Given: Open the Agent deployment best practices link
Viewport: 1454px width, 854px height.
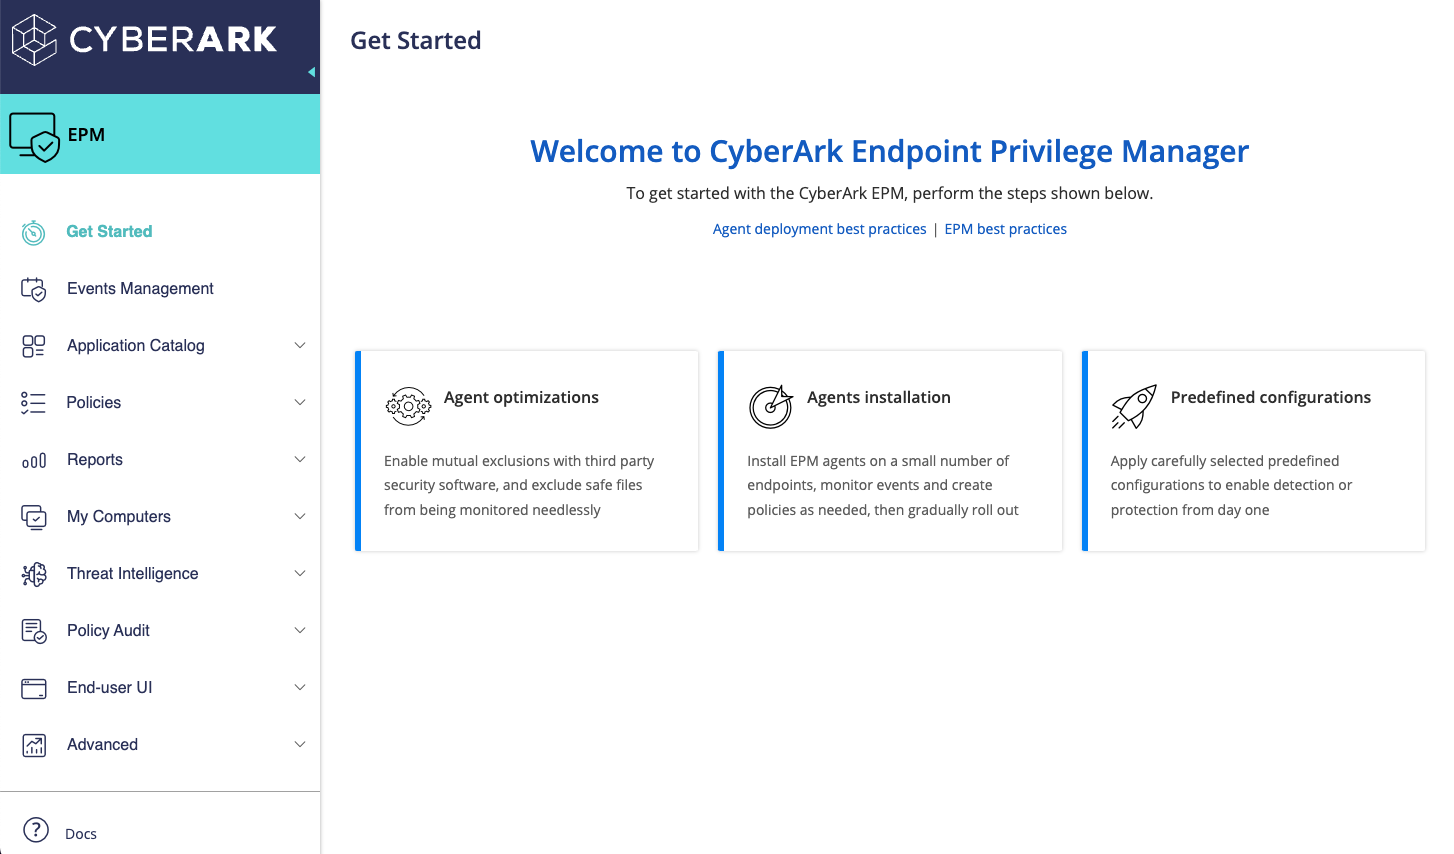Looking at the screenshot, I should (819, 229).
